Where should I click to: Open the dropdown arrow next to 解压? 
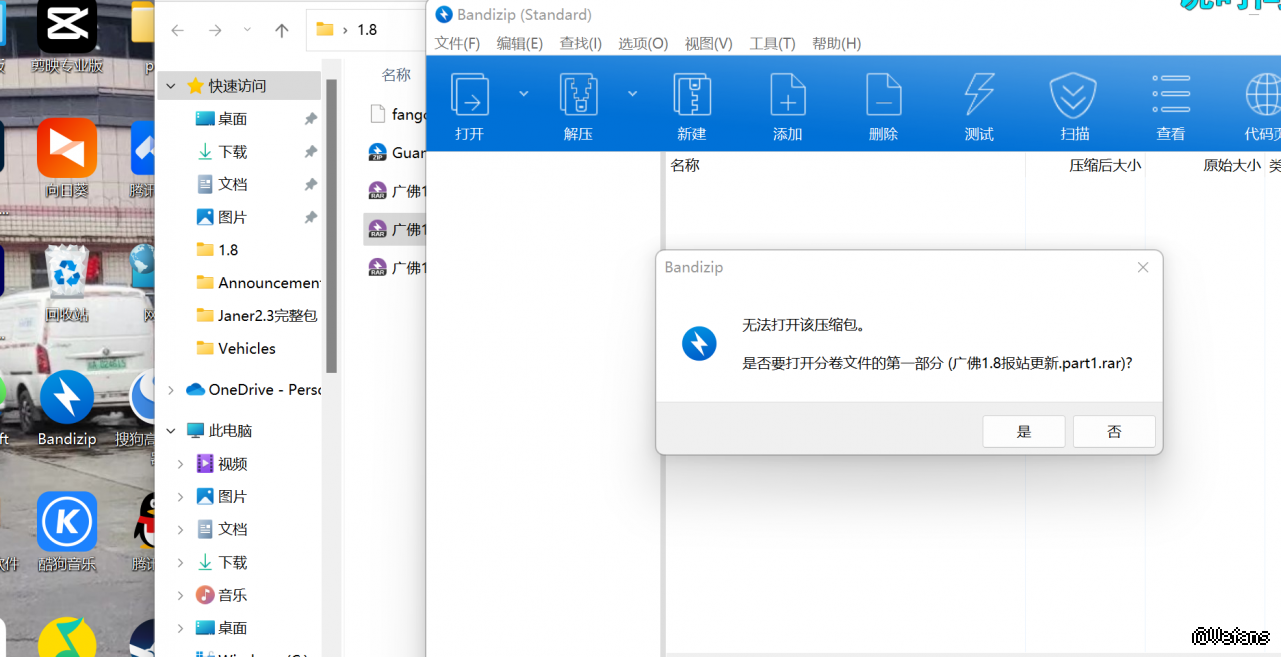632,94
